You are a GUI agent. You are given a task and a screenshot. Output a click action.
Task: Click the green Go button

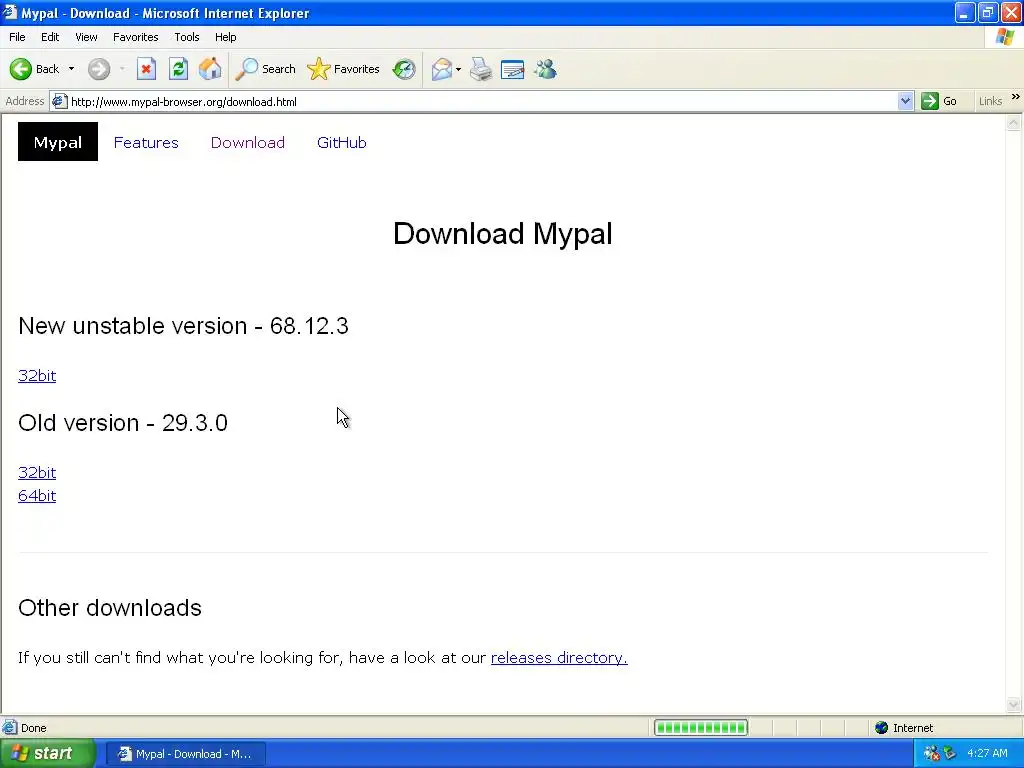click(939, 101)
